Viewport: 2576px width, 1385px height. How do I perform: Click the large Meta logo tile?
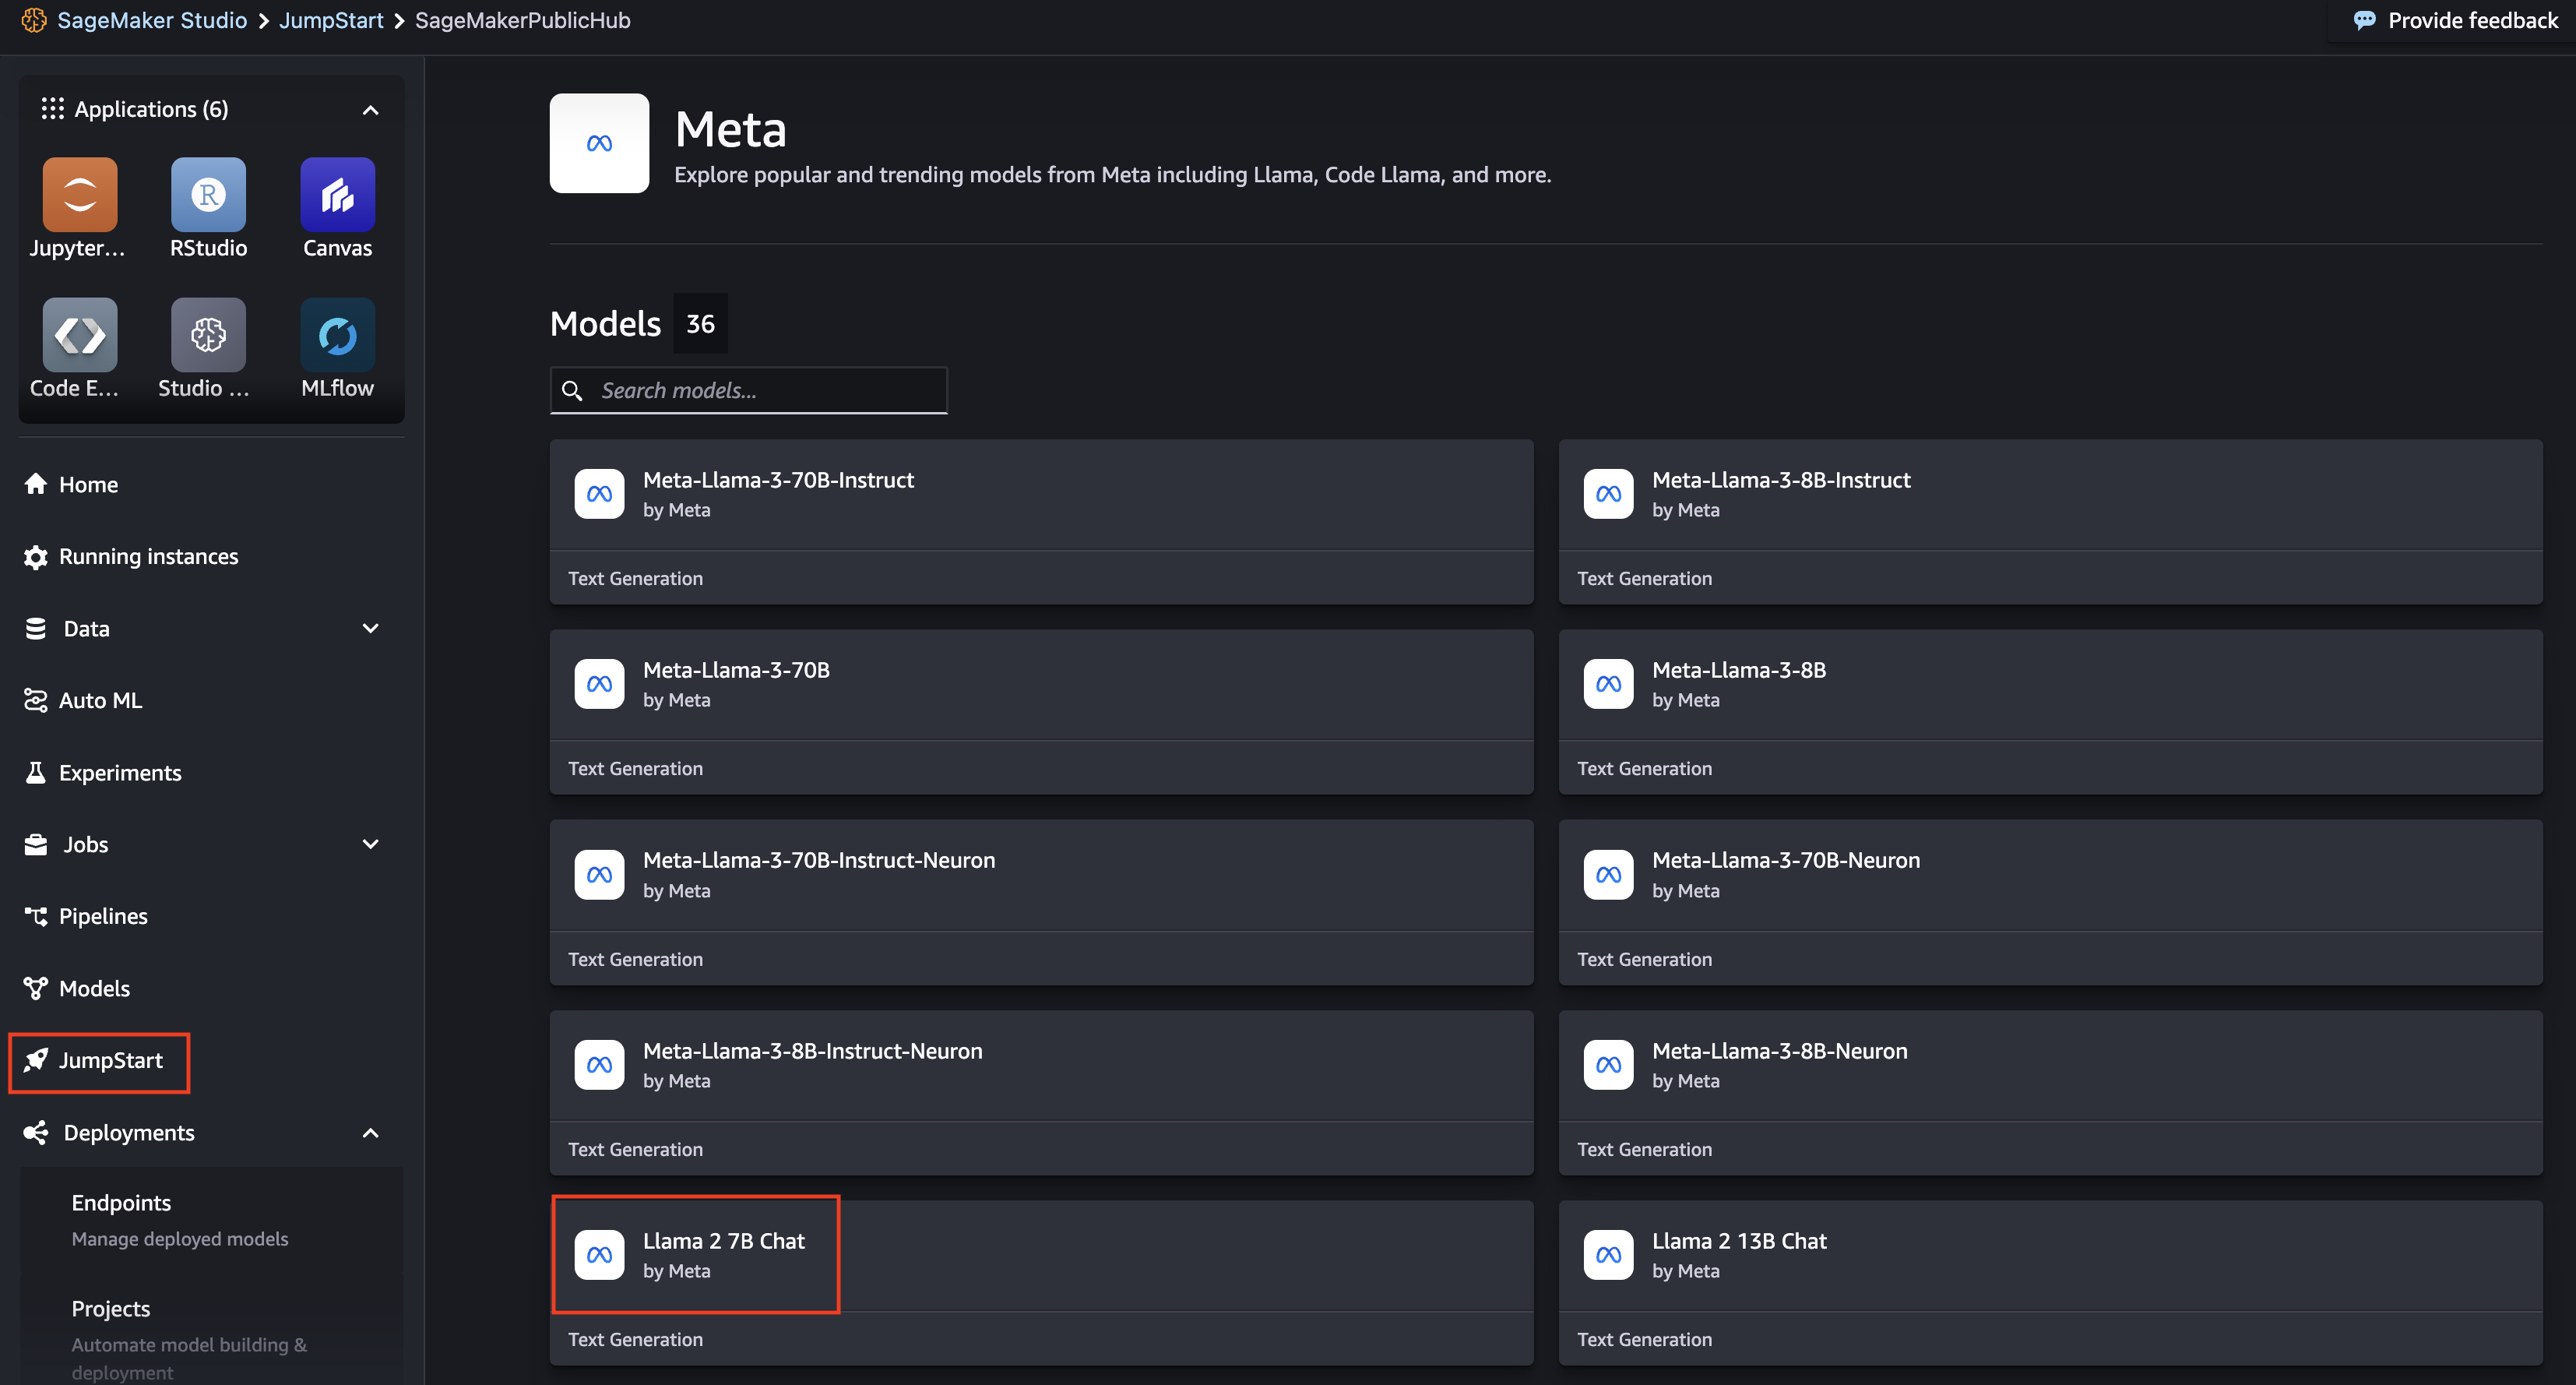[x=599, y=143]
